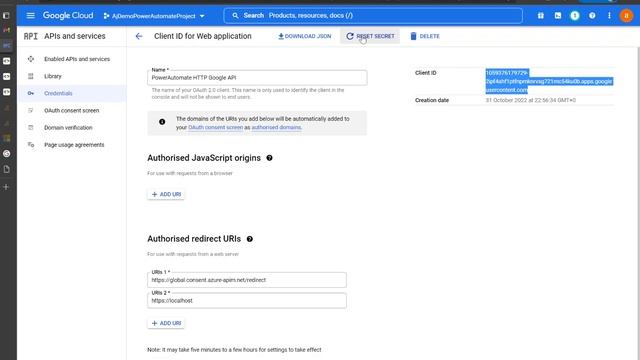Image resolution: width=640 pixels, height=360 pixels.
Task: Click 'Client ID for Web application' heading
Action: (x=203, y=36)
